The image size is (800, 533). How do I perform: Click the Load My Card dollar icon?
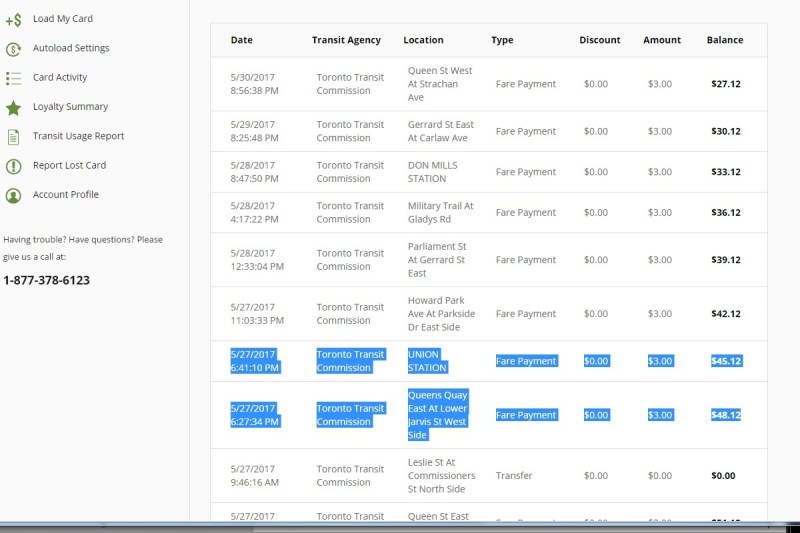[x=13, y=19]
